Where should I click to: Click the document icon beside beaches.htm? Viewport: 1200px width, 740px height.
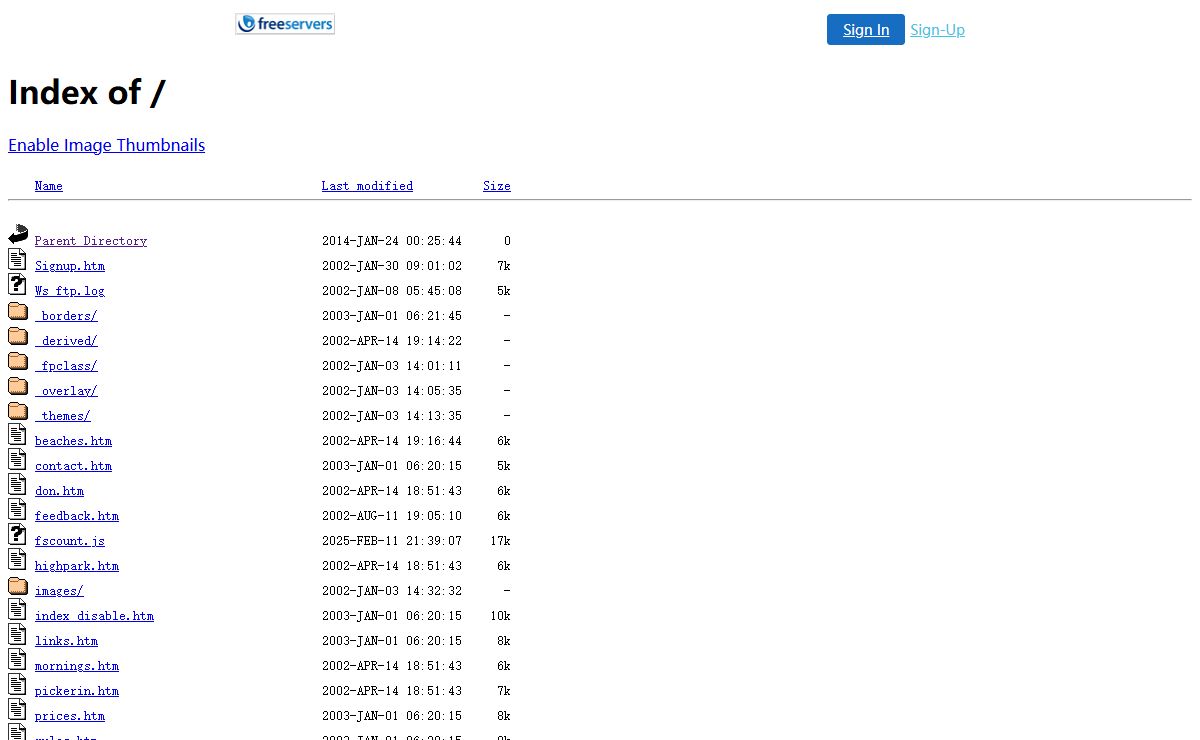click(x=18, y=435)
